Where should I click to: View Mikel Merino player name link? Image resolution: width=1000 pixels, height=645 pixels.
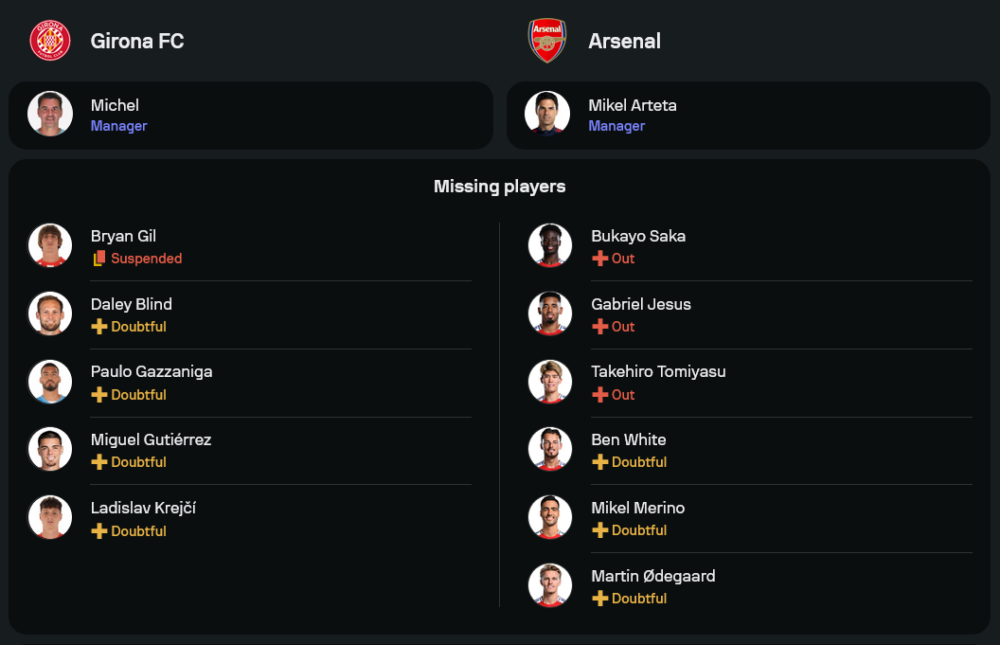(x=638, y=508)
